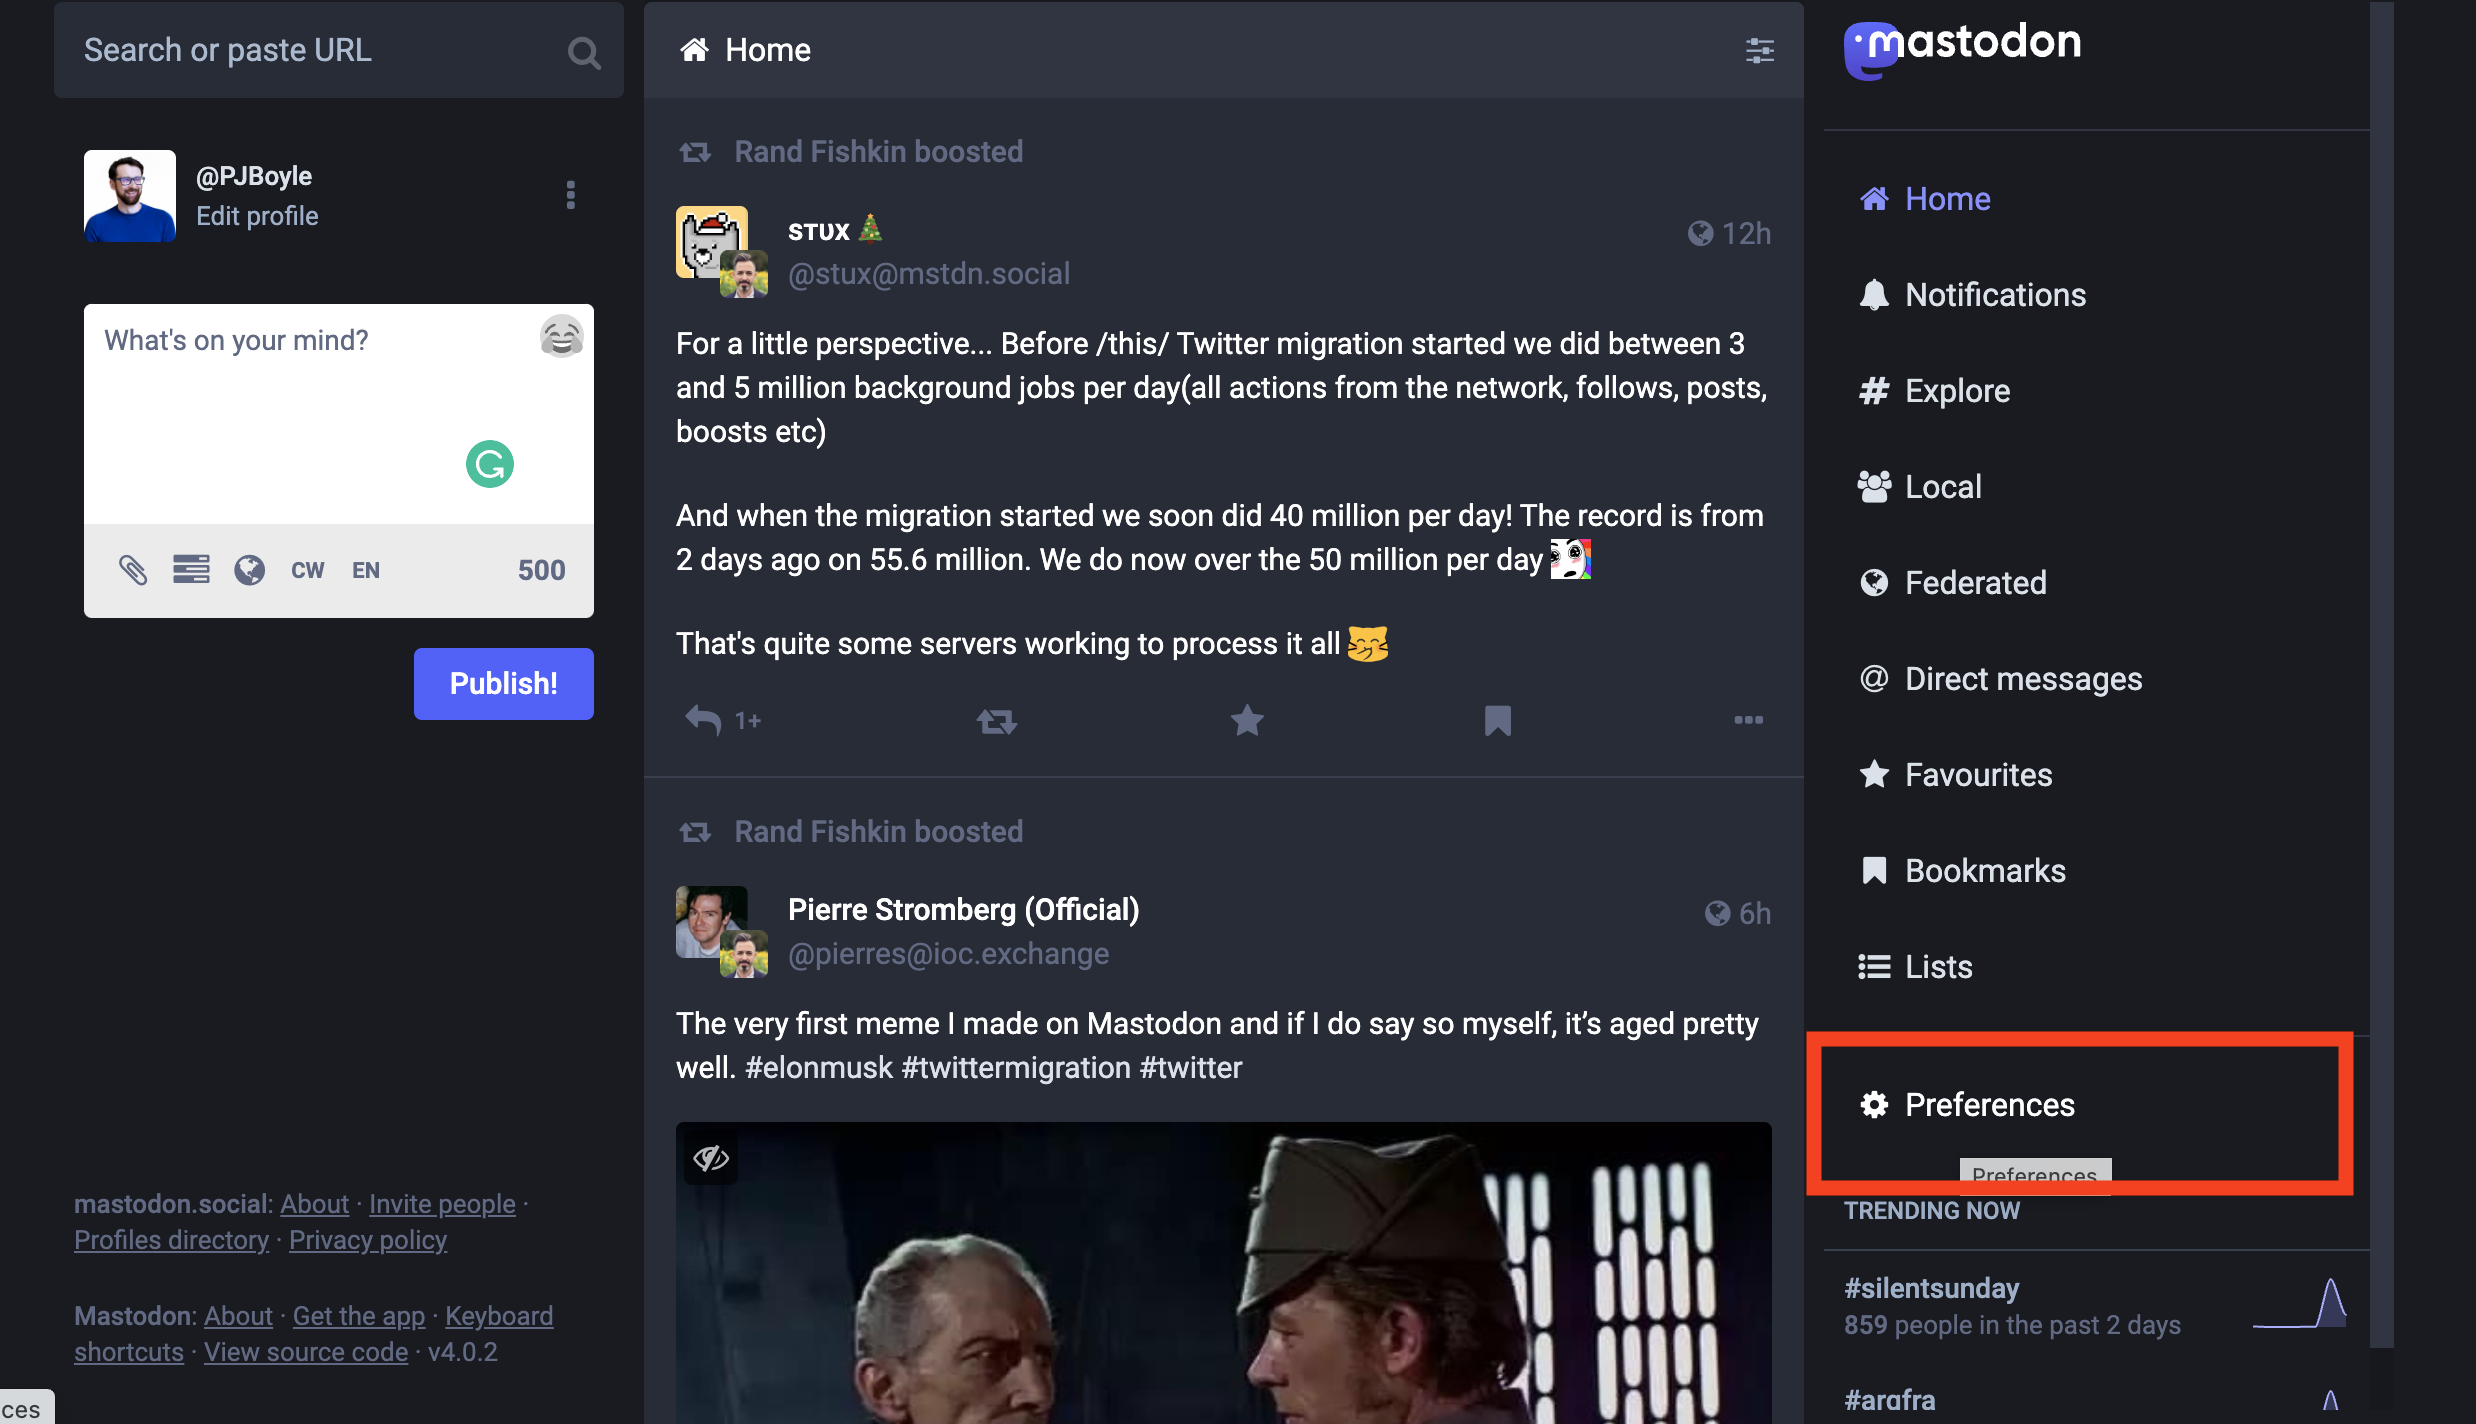Viewport: 2476px width, 1424px height.
Task: Hide the sensitive media using eye icon
Action: [711, 1159]
